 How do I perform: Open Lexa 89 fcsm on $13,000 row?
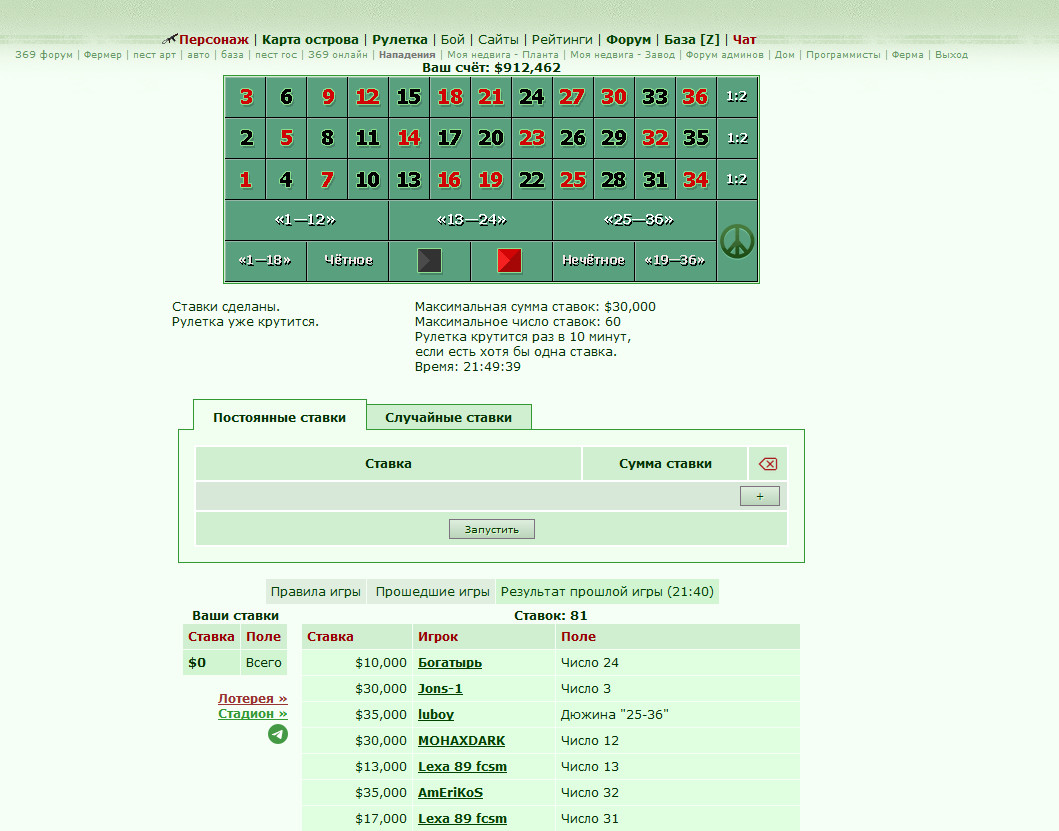pyautogui.click(x=463, y=767)
